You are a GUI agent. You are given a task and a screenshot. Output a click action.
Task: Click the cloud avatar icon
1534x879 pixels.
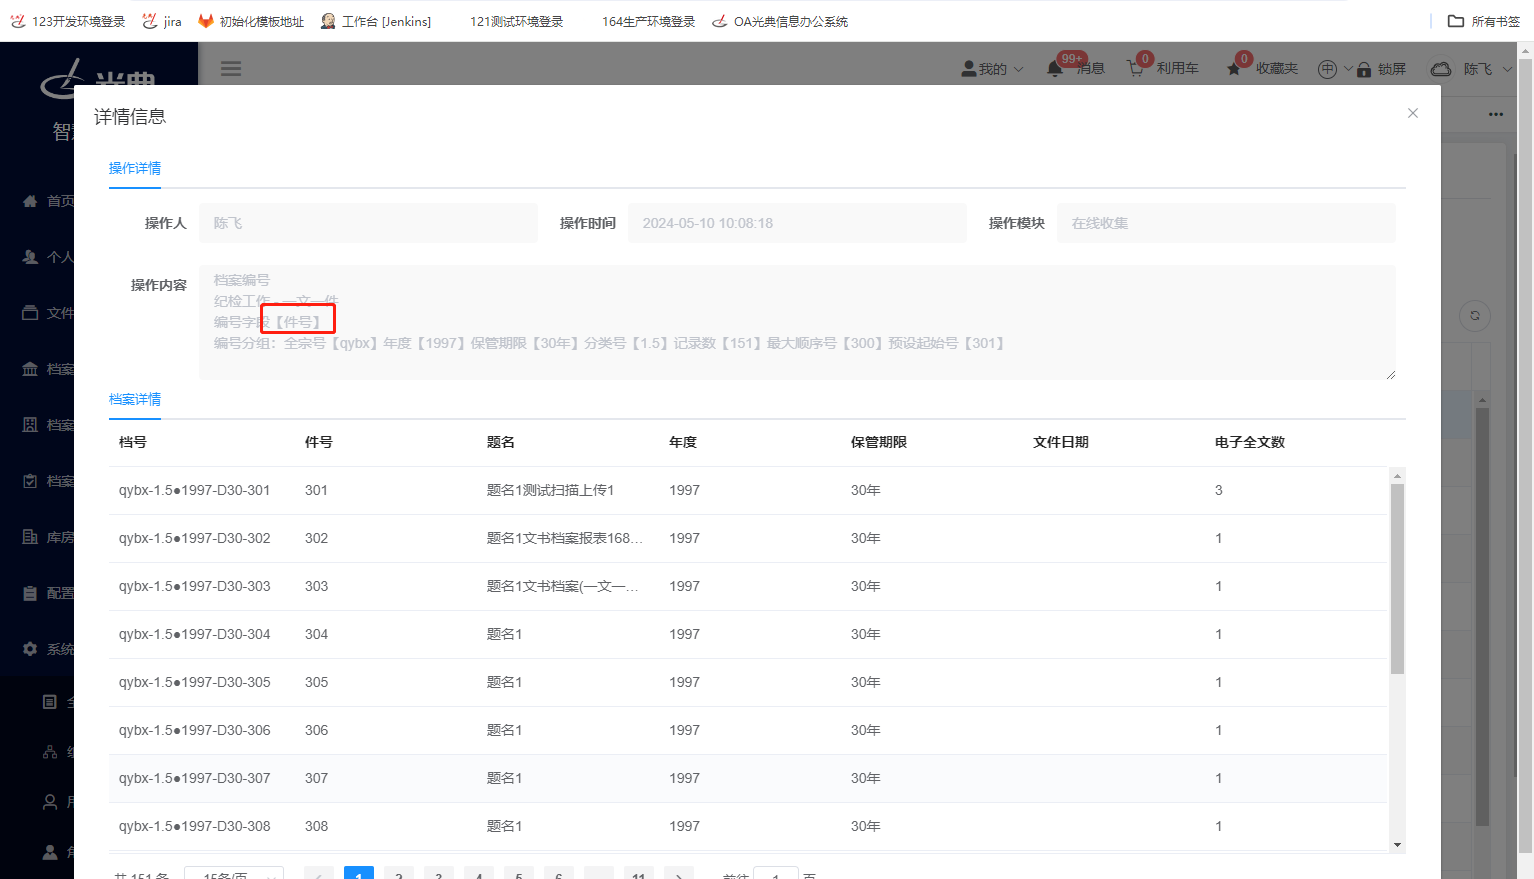(1441, 69)
